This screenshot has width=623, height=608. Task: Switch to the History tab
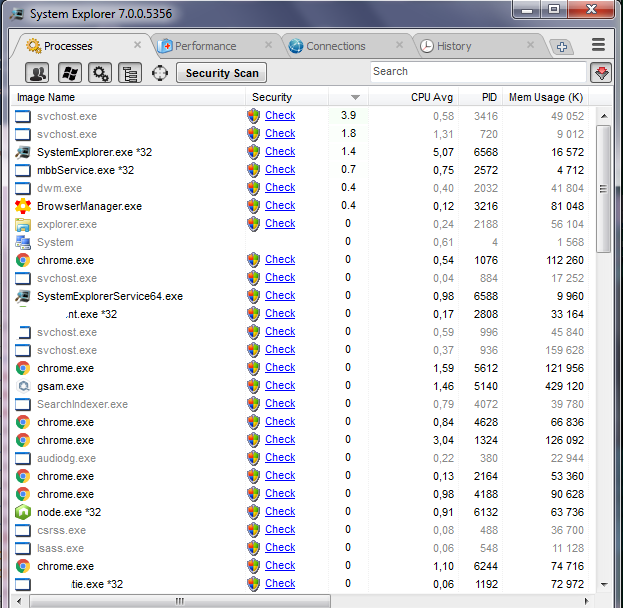pyautogui.click(x=454, y=46)
